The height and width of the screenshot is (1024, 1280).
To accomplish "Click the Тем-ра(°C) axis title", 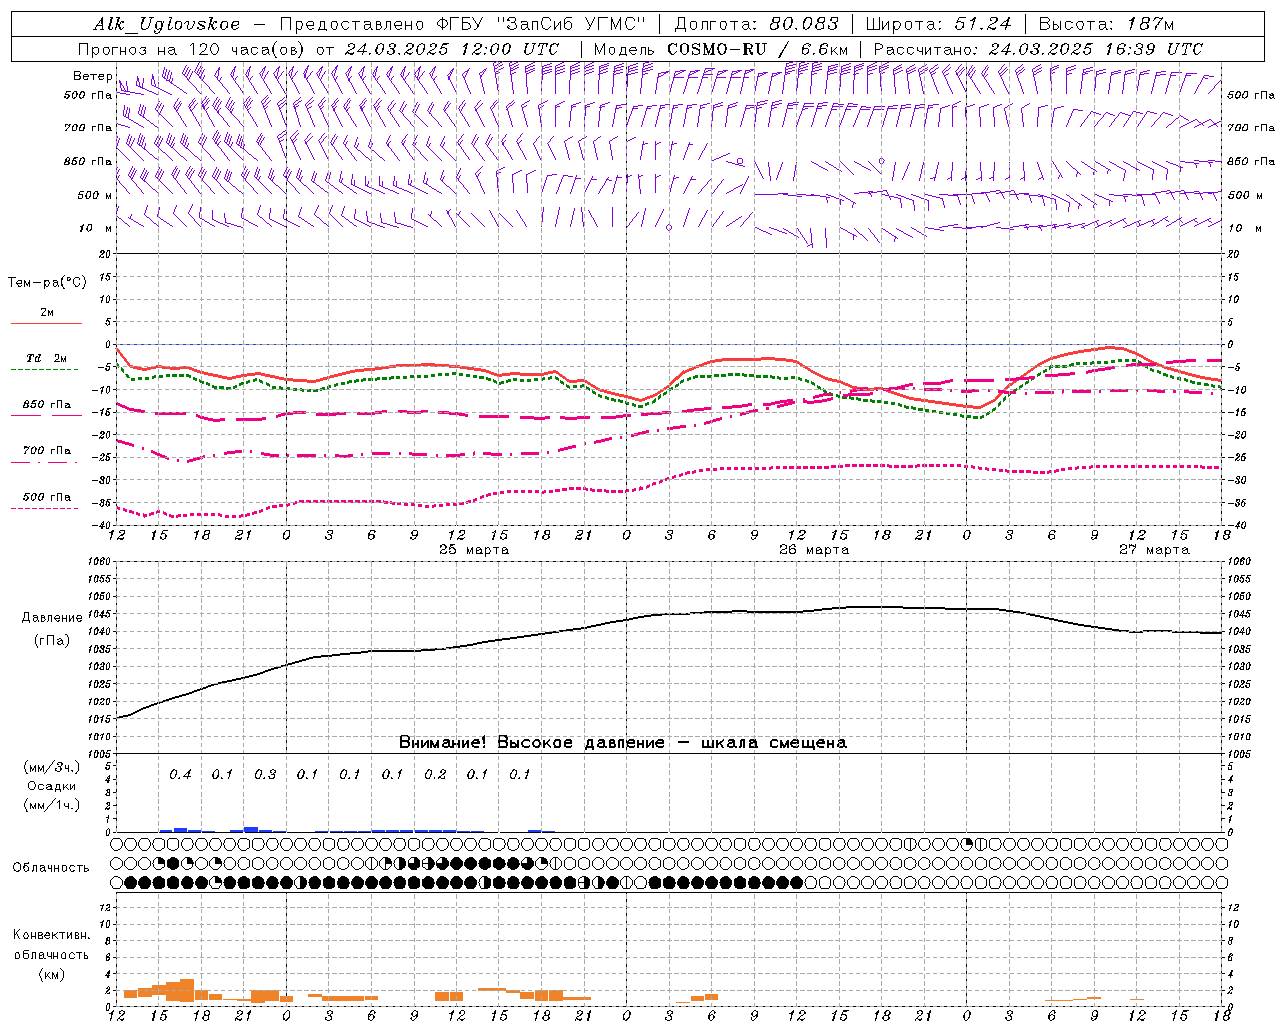I will coord(47,283).
